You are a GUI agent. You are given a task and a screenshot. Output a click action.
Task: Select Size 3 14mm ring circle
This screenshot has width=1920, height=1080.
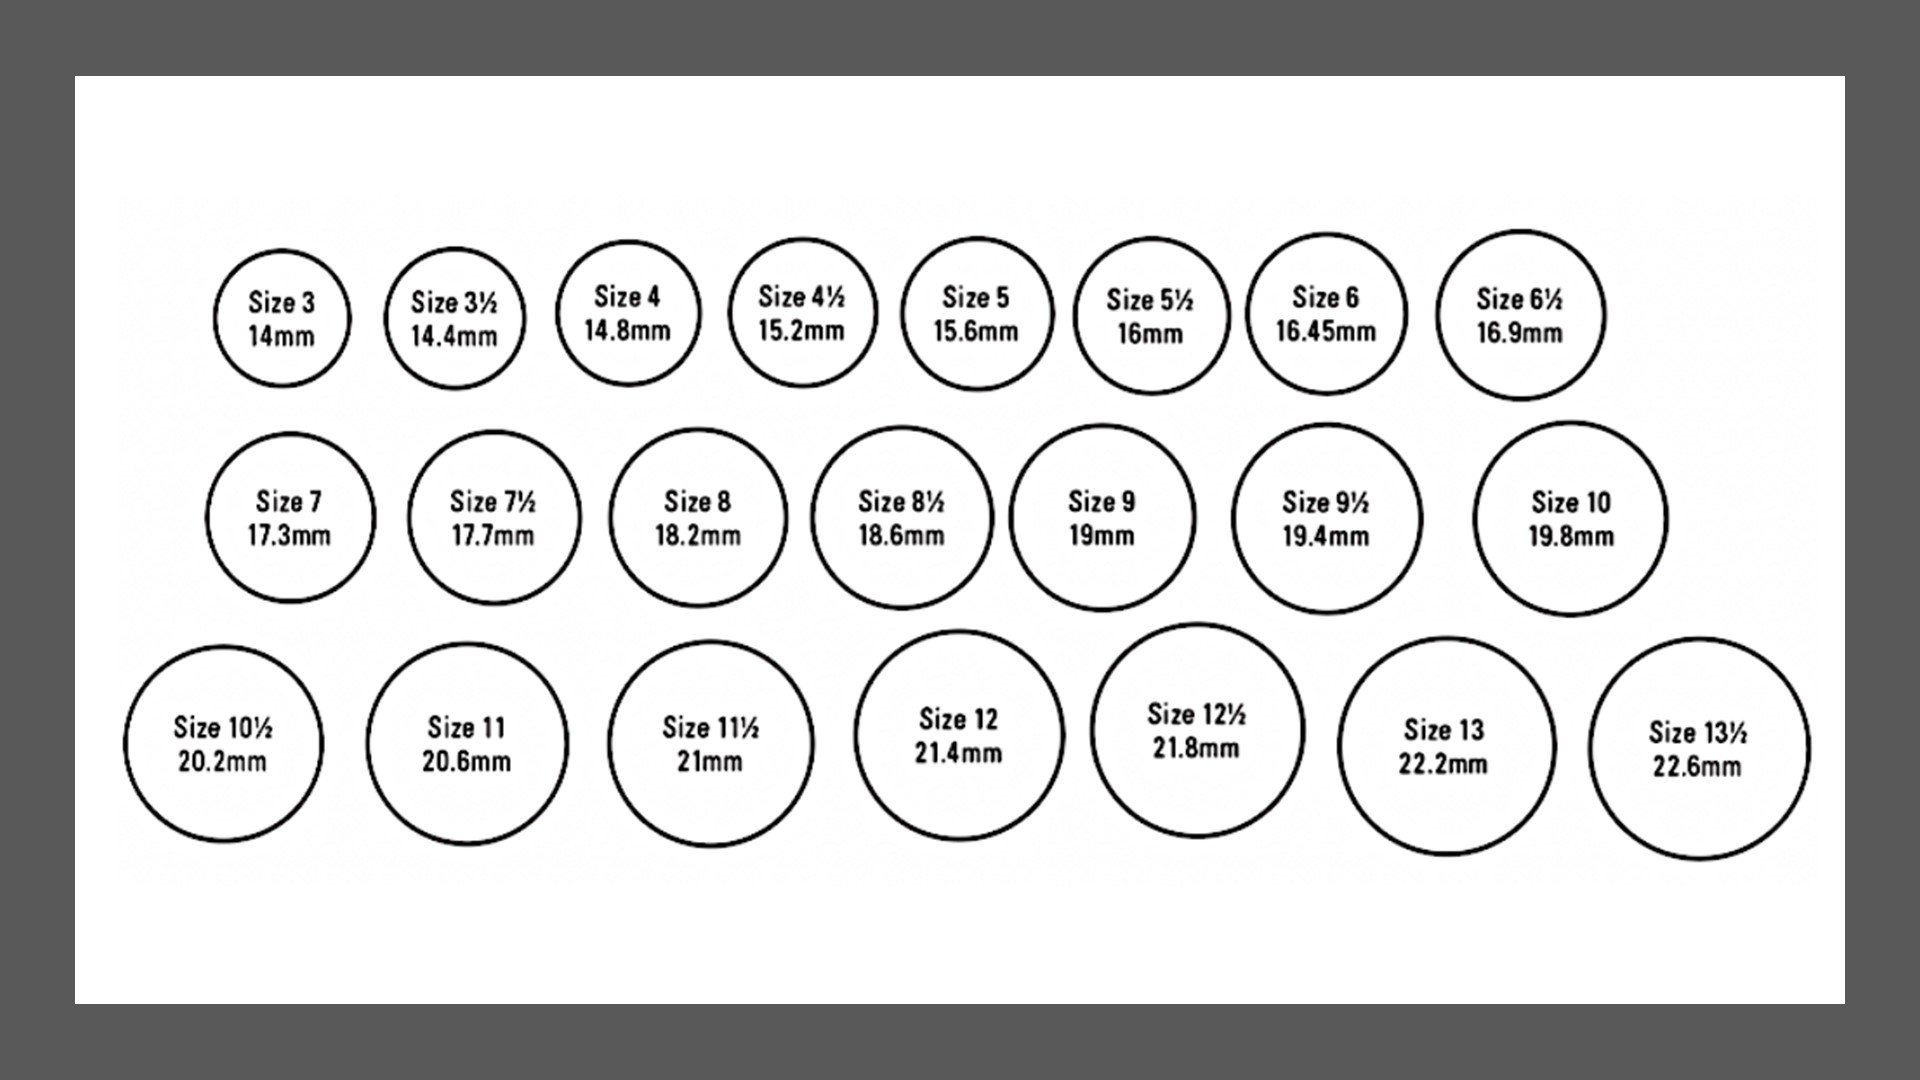(x=284, y=314)
